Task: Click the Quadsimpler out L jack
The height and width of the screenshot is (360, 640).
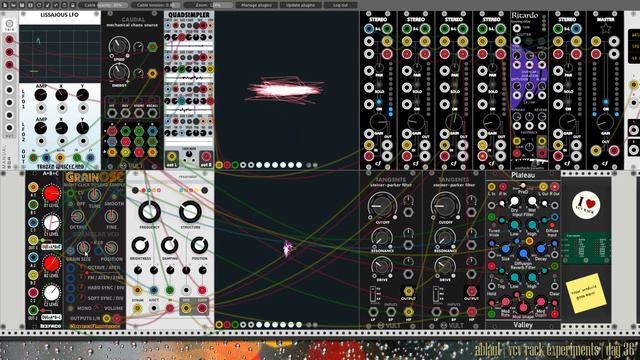Action: [x=172, y=156]
